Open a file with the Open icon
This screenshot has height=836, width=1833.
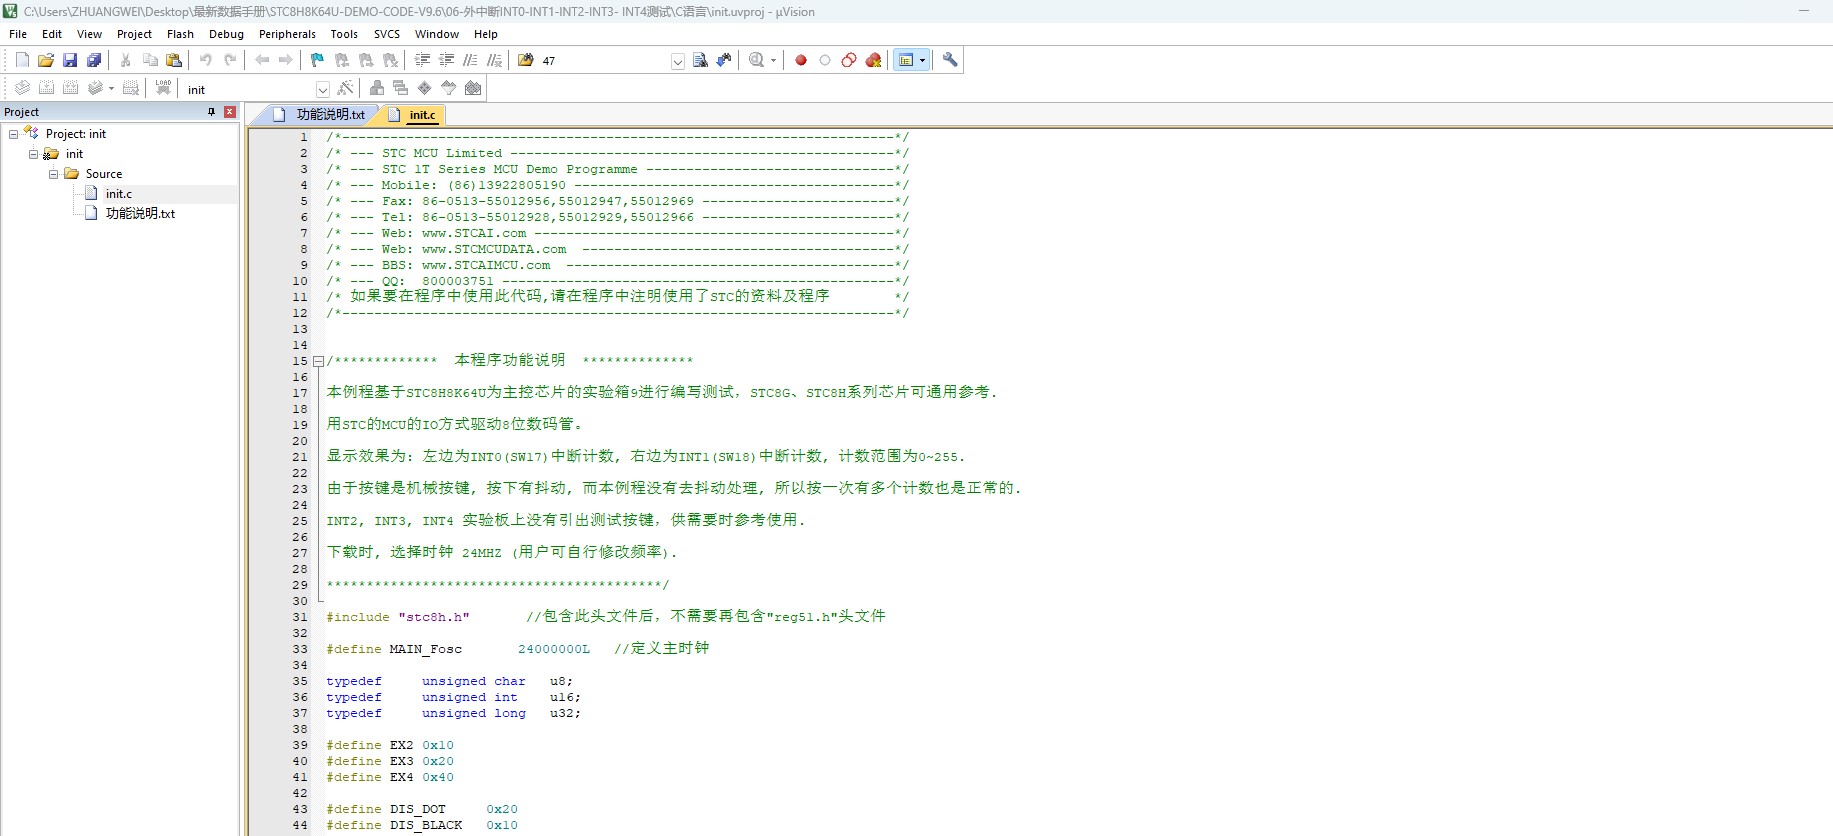tap(46, 60)
